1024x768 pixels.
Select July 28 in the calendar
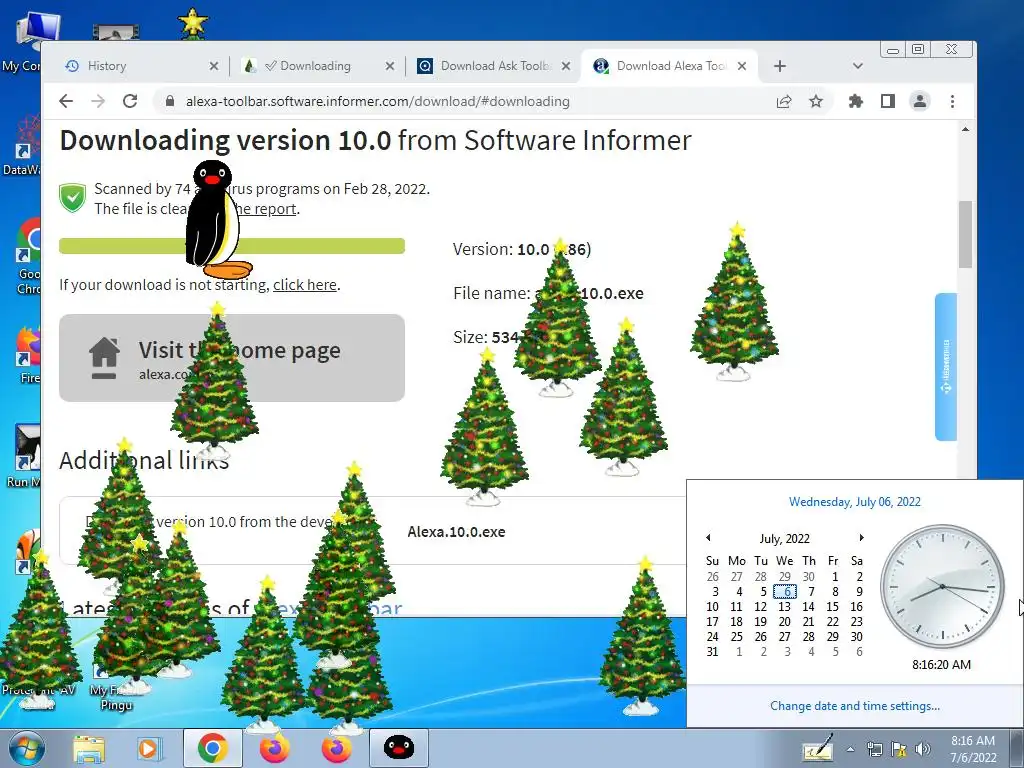(x=808, y=637)
